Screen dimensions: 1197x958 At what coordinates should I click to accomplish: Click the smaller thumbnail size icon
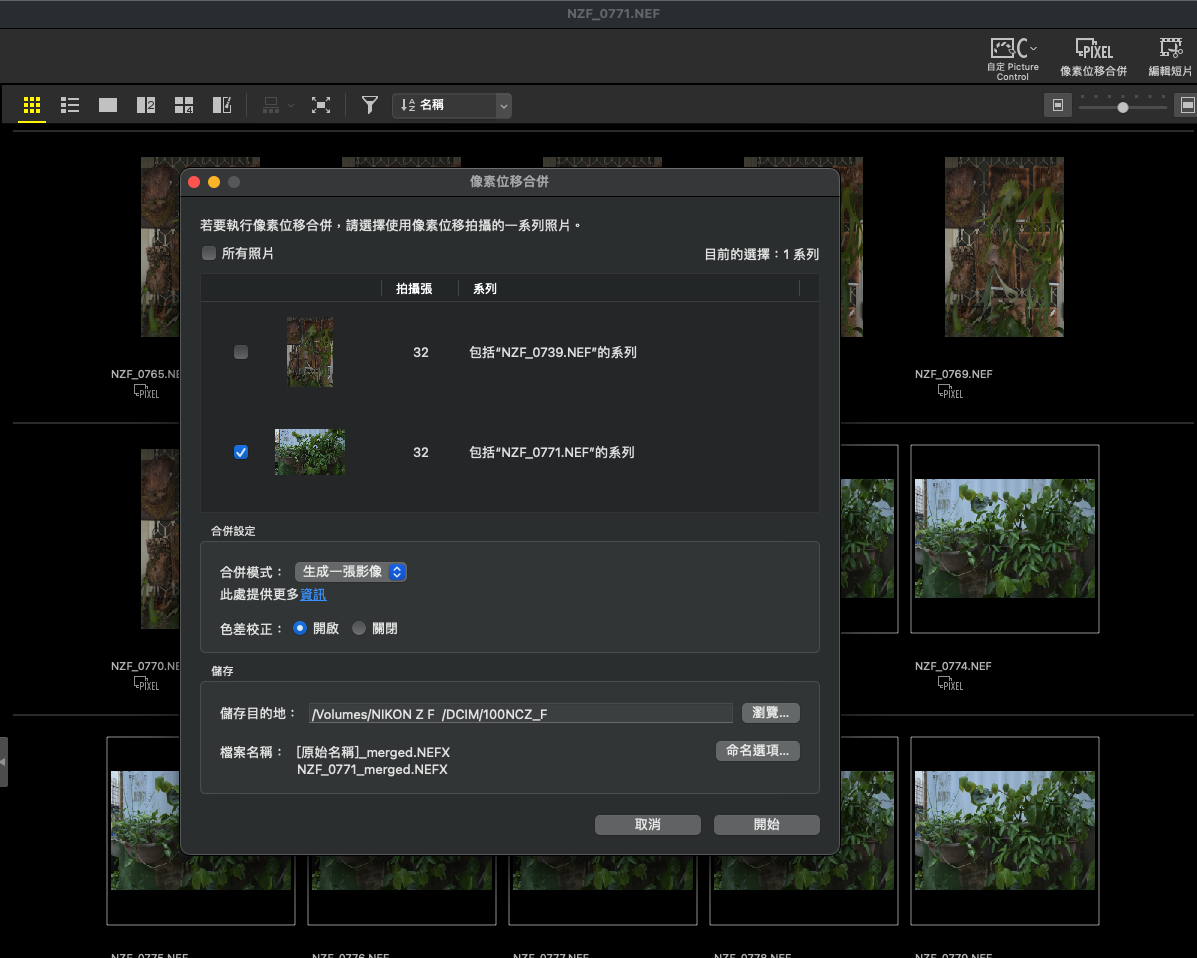pos(1057,105)
